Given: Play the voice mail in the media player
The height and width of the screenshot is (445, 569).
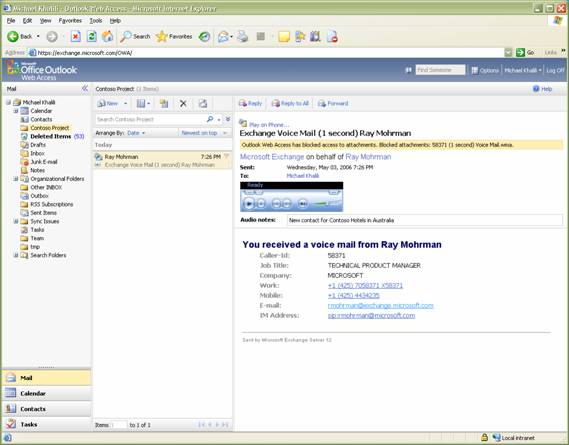Looking at the screenshot, I should click(249, 204).
